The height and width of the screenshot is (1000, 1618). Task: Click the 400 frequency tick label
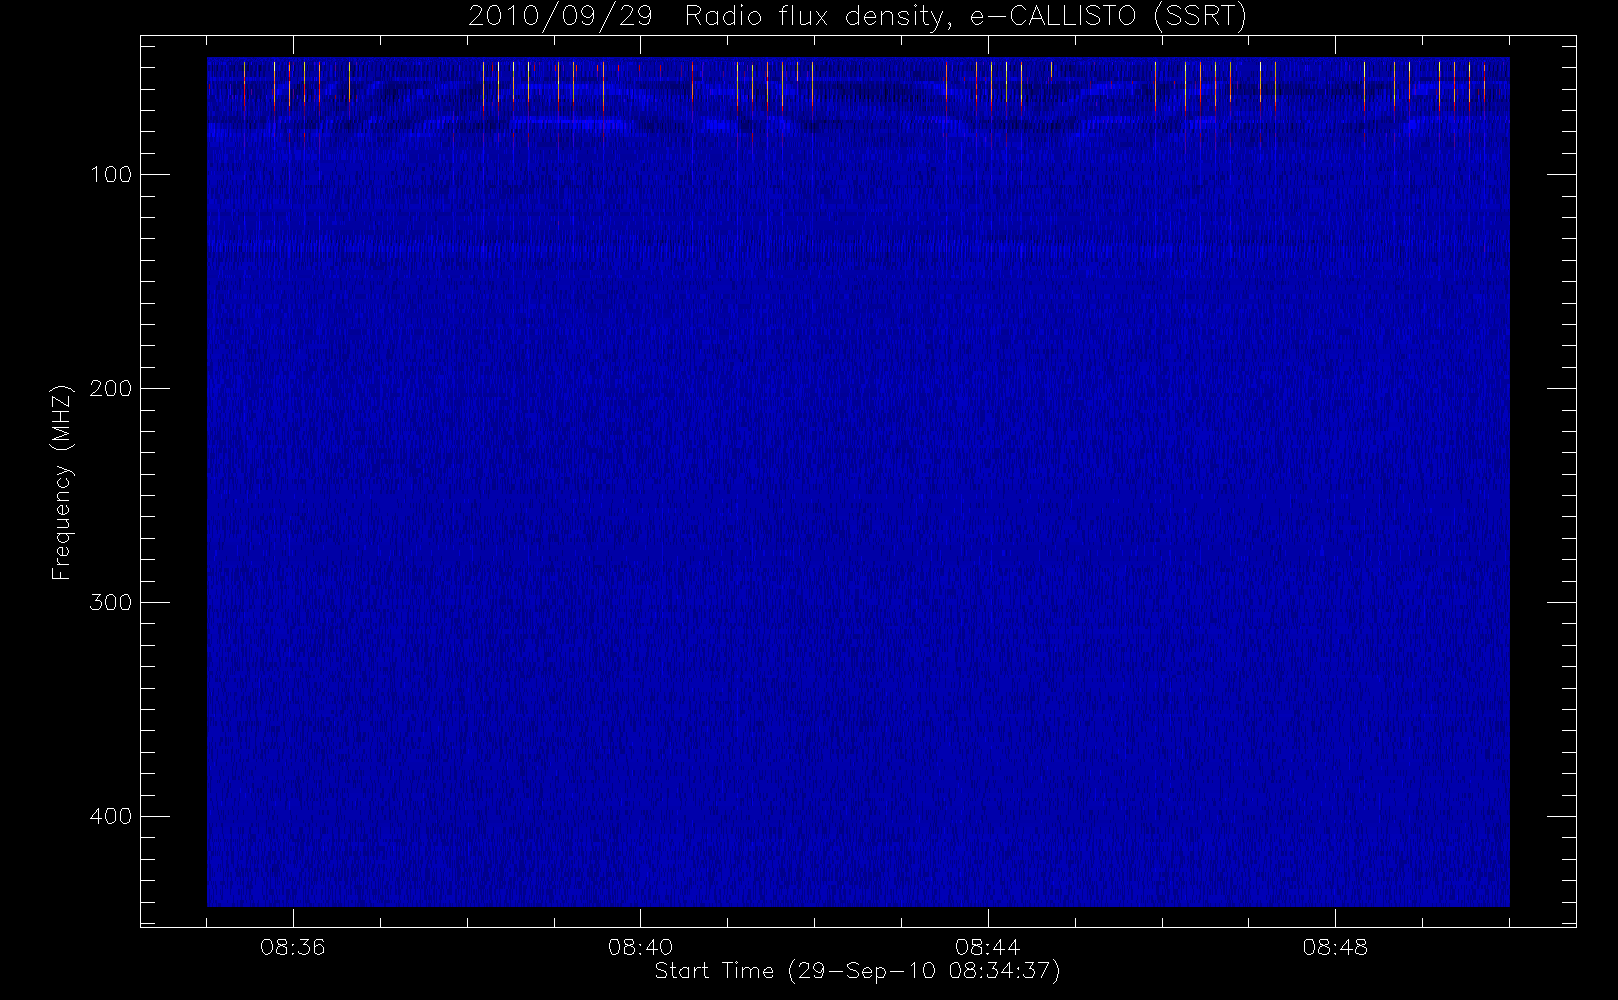click(111, 817)
